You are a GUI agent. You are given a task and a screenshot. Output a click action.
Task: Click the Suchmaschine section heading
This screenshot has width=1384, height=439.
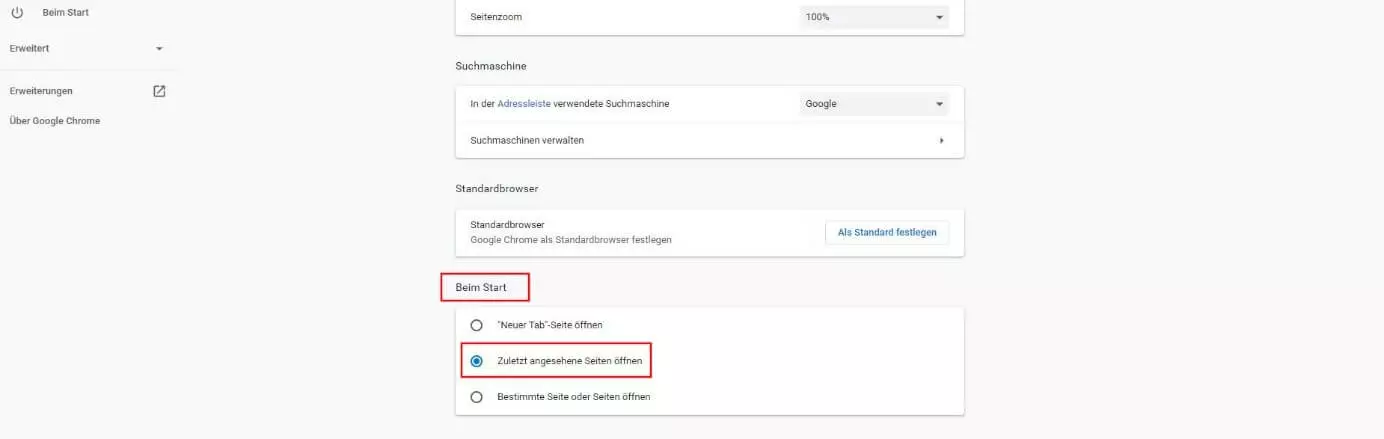click(490, 66)
